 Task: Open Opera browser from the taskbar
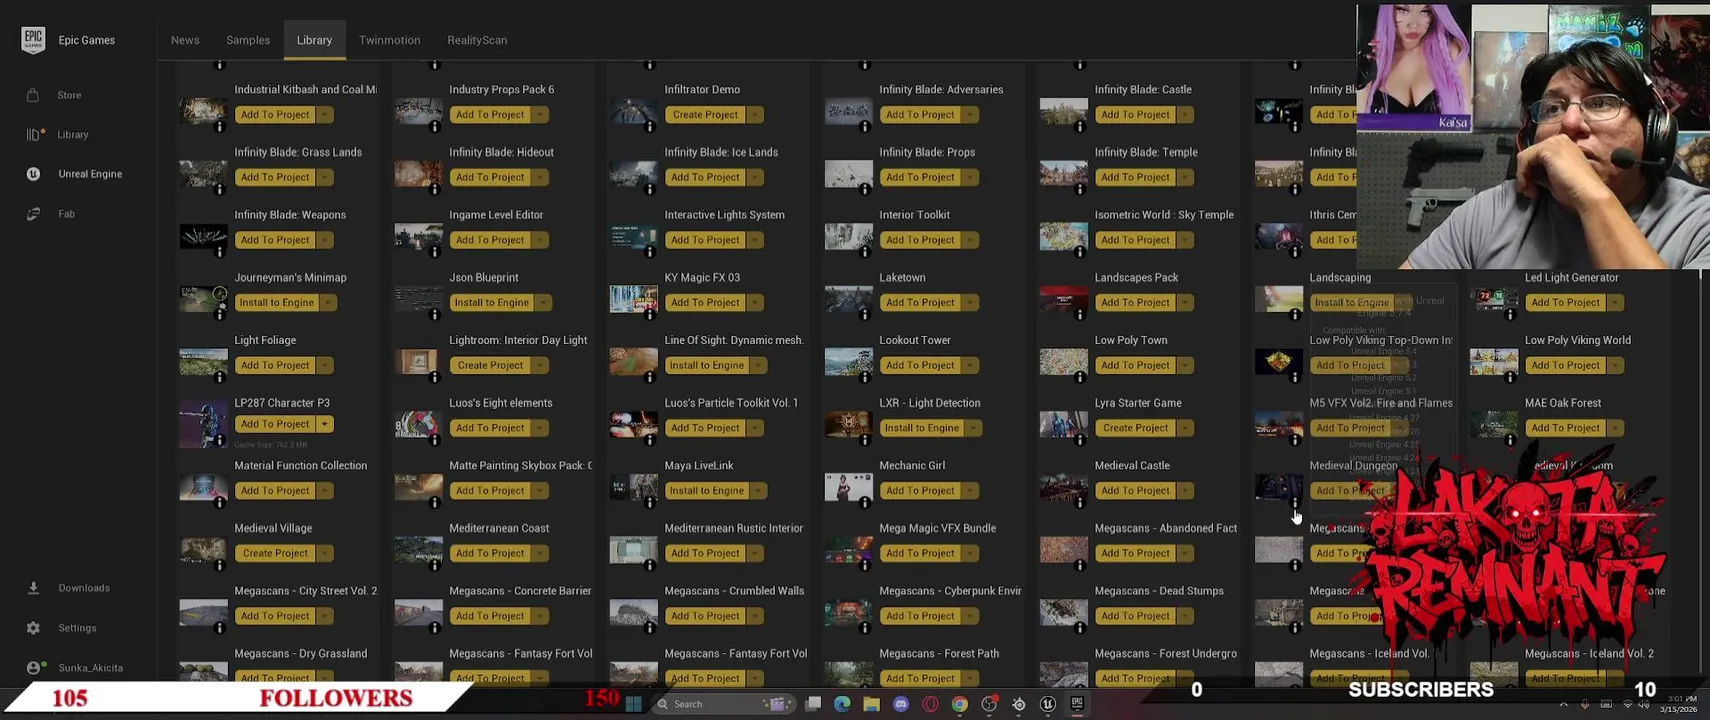point(930,704)
